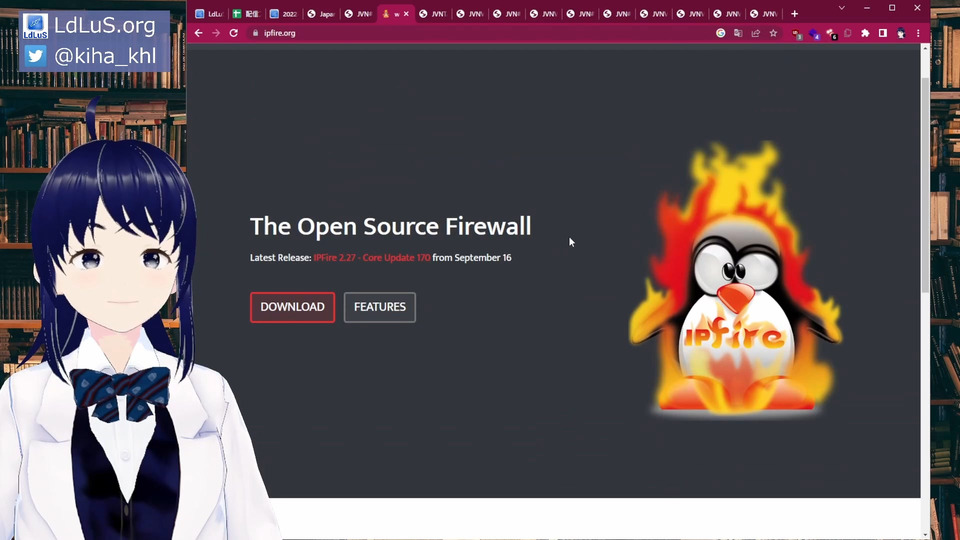Switch to the LdLuS tab
Image resolution: width=960 pixels, height=540 pixels.
pos(209,13)
